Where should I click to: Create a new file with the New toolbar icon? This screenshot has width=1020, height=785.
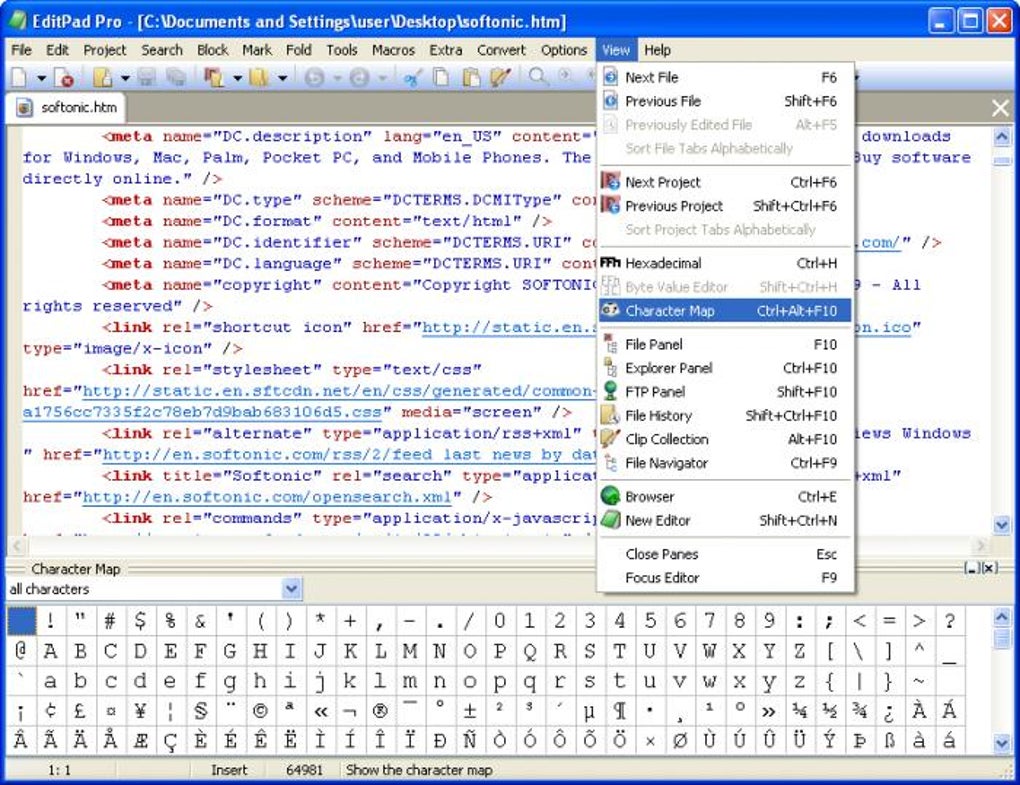[20, 77]
